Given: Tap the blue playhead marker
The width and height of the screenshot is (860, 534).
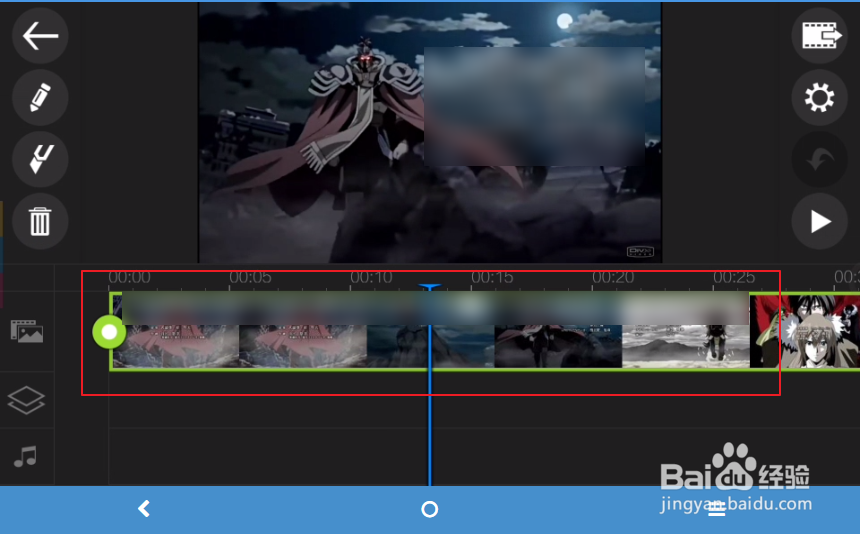Looking at the screenshot, I should tap(429, 287).
